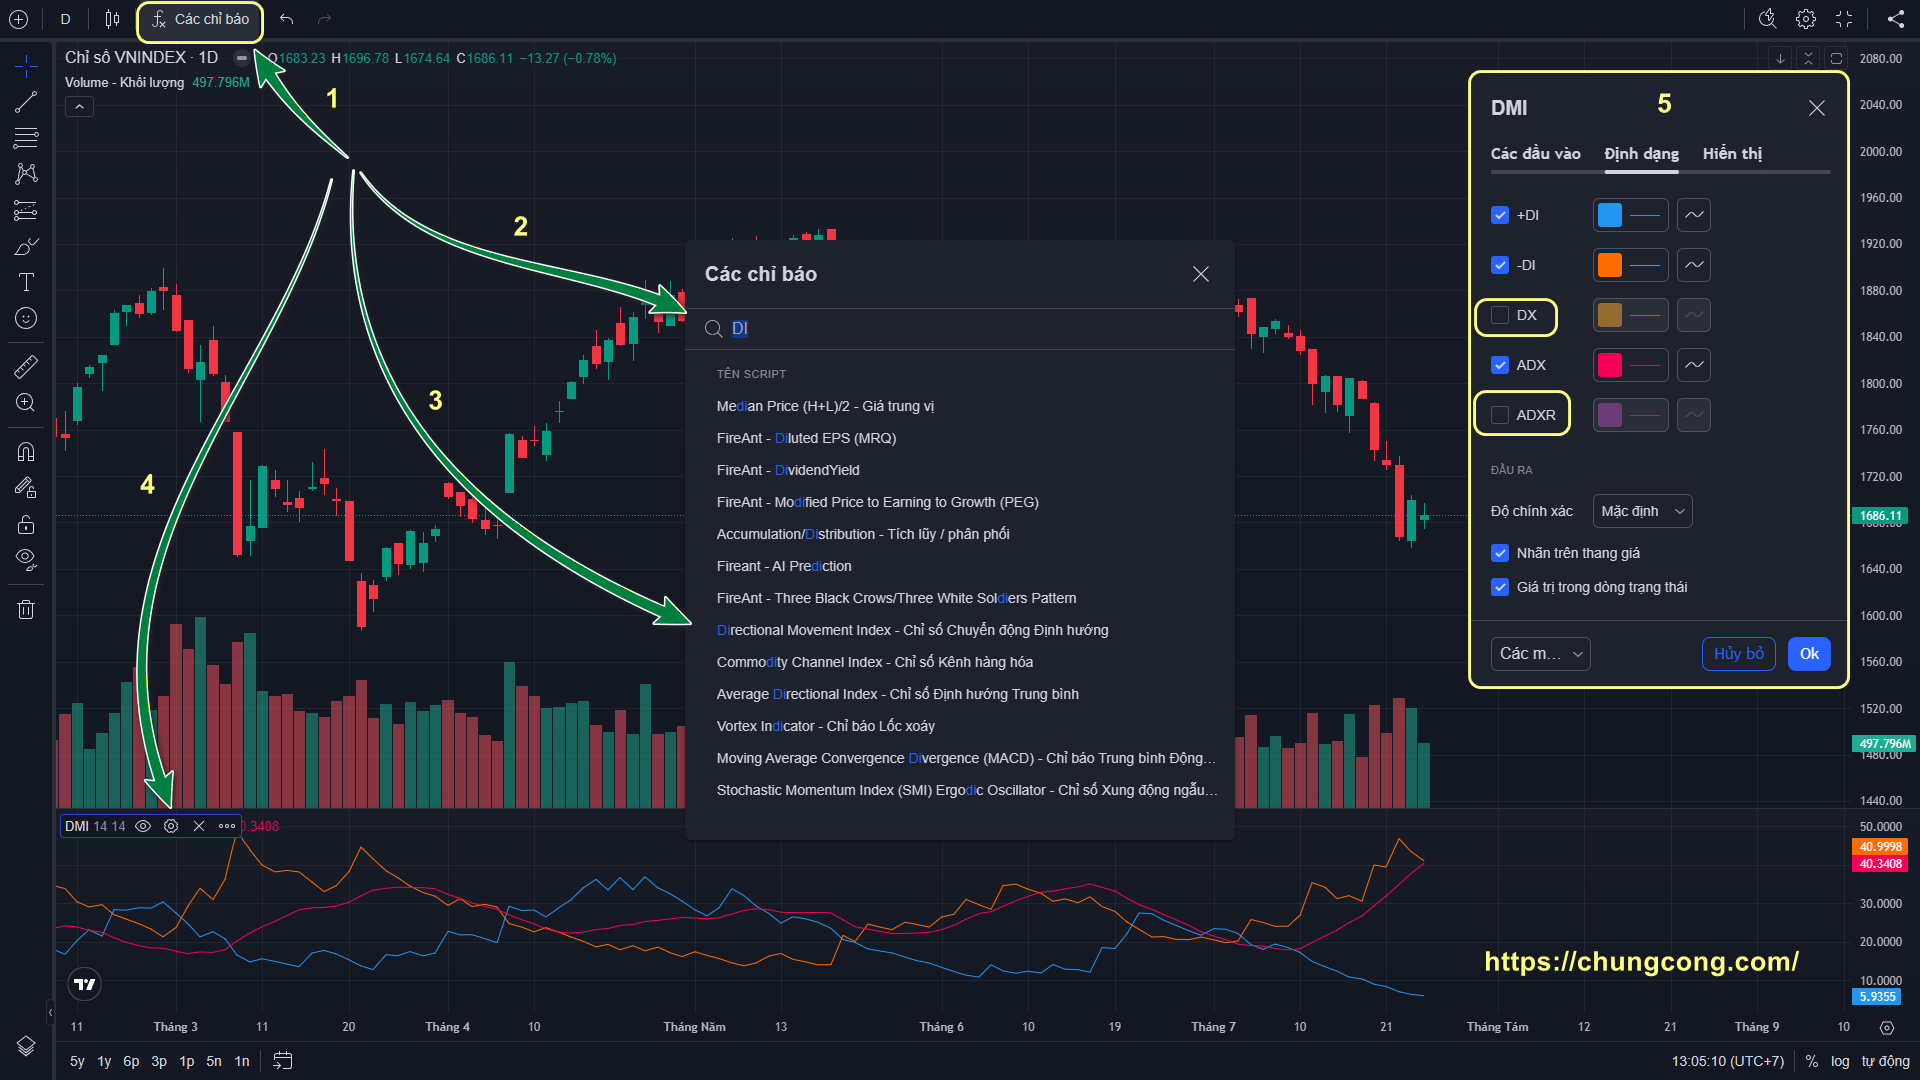Open the ruler measure tool

tap(26, 367)
